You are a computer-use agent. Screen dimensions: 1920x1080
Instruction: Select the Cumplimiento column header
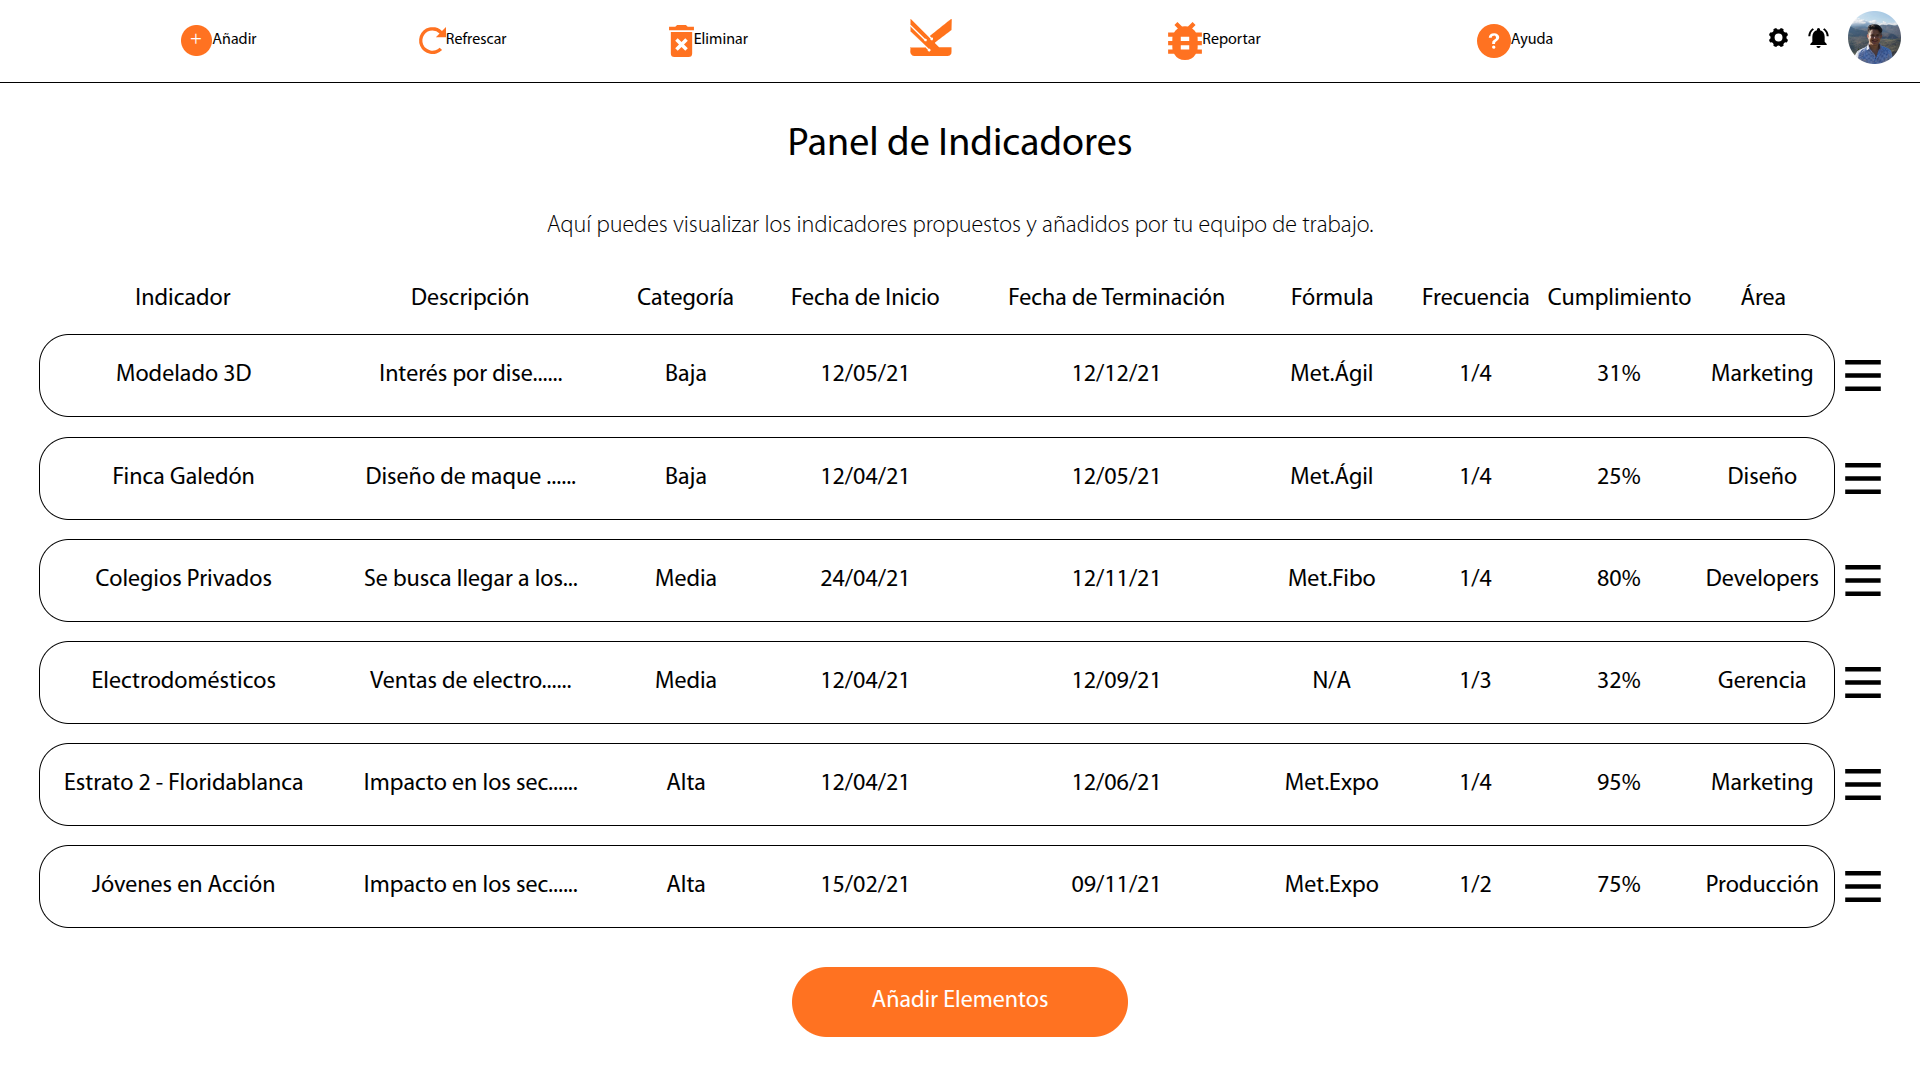point(1618,297)
